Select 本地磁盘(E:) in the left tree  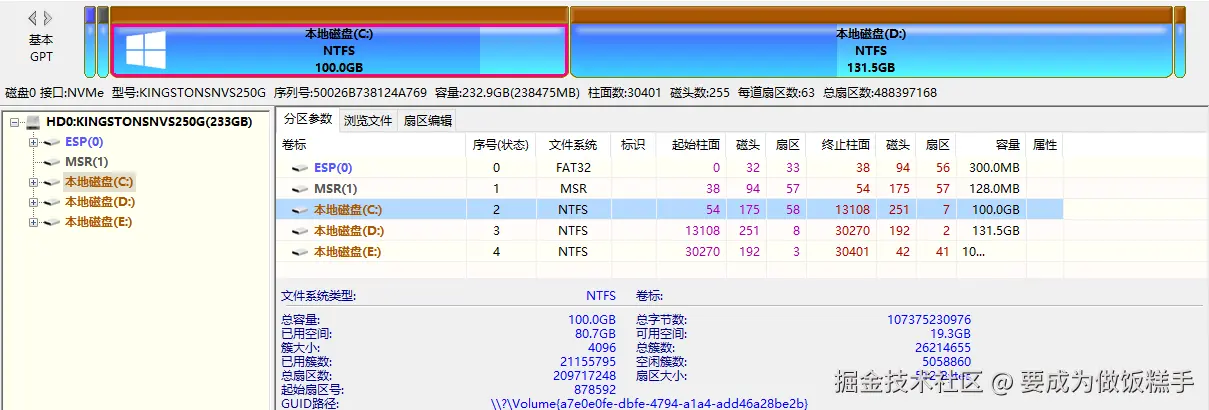98,222
